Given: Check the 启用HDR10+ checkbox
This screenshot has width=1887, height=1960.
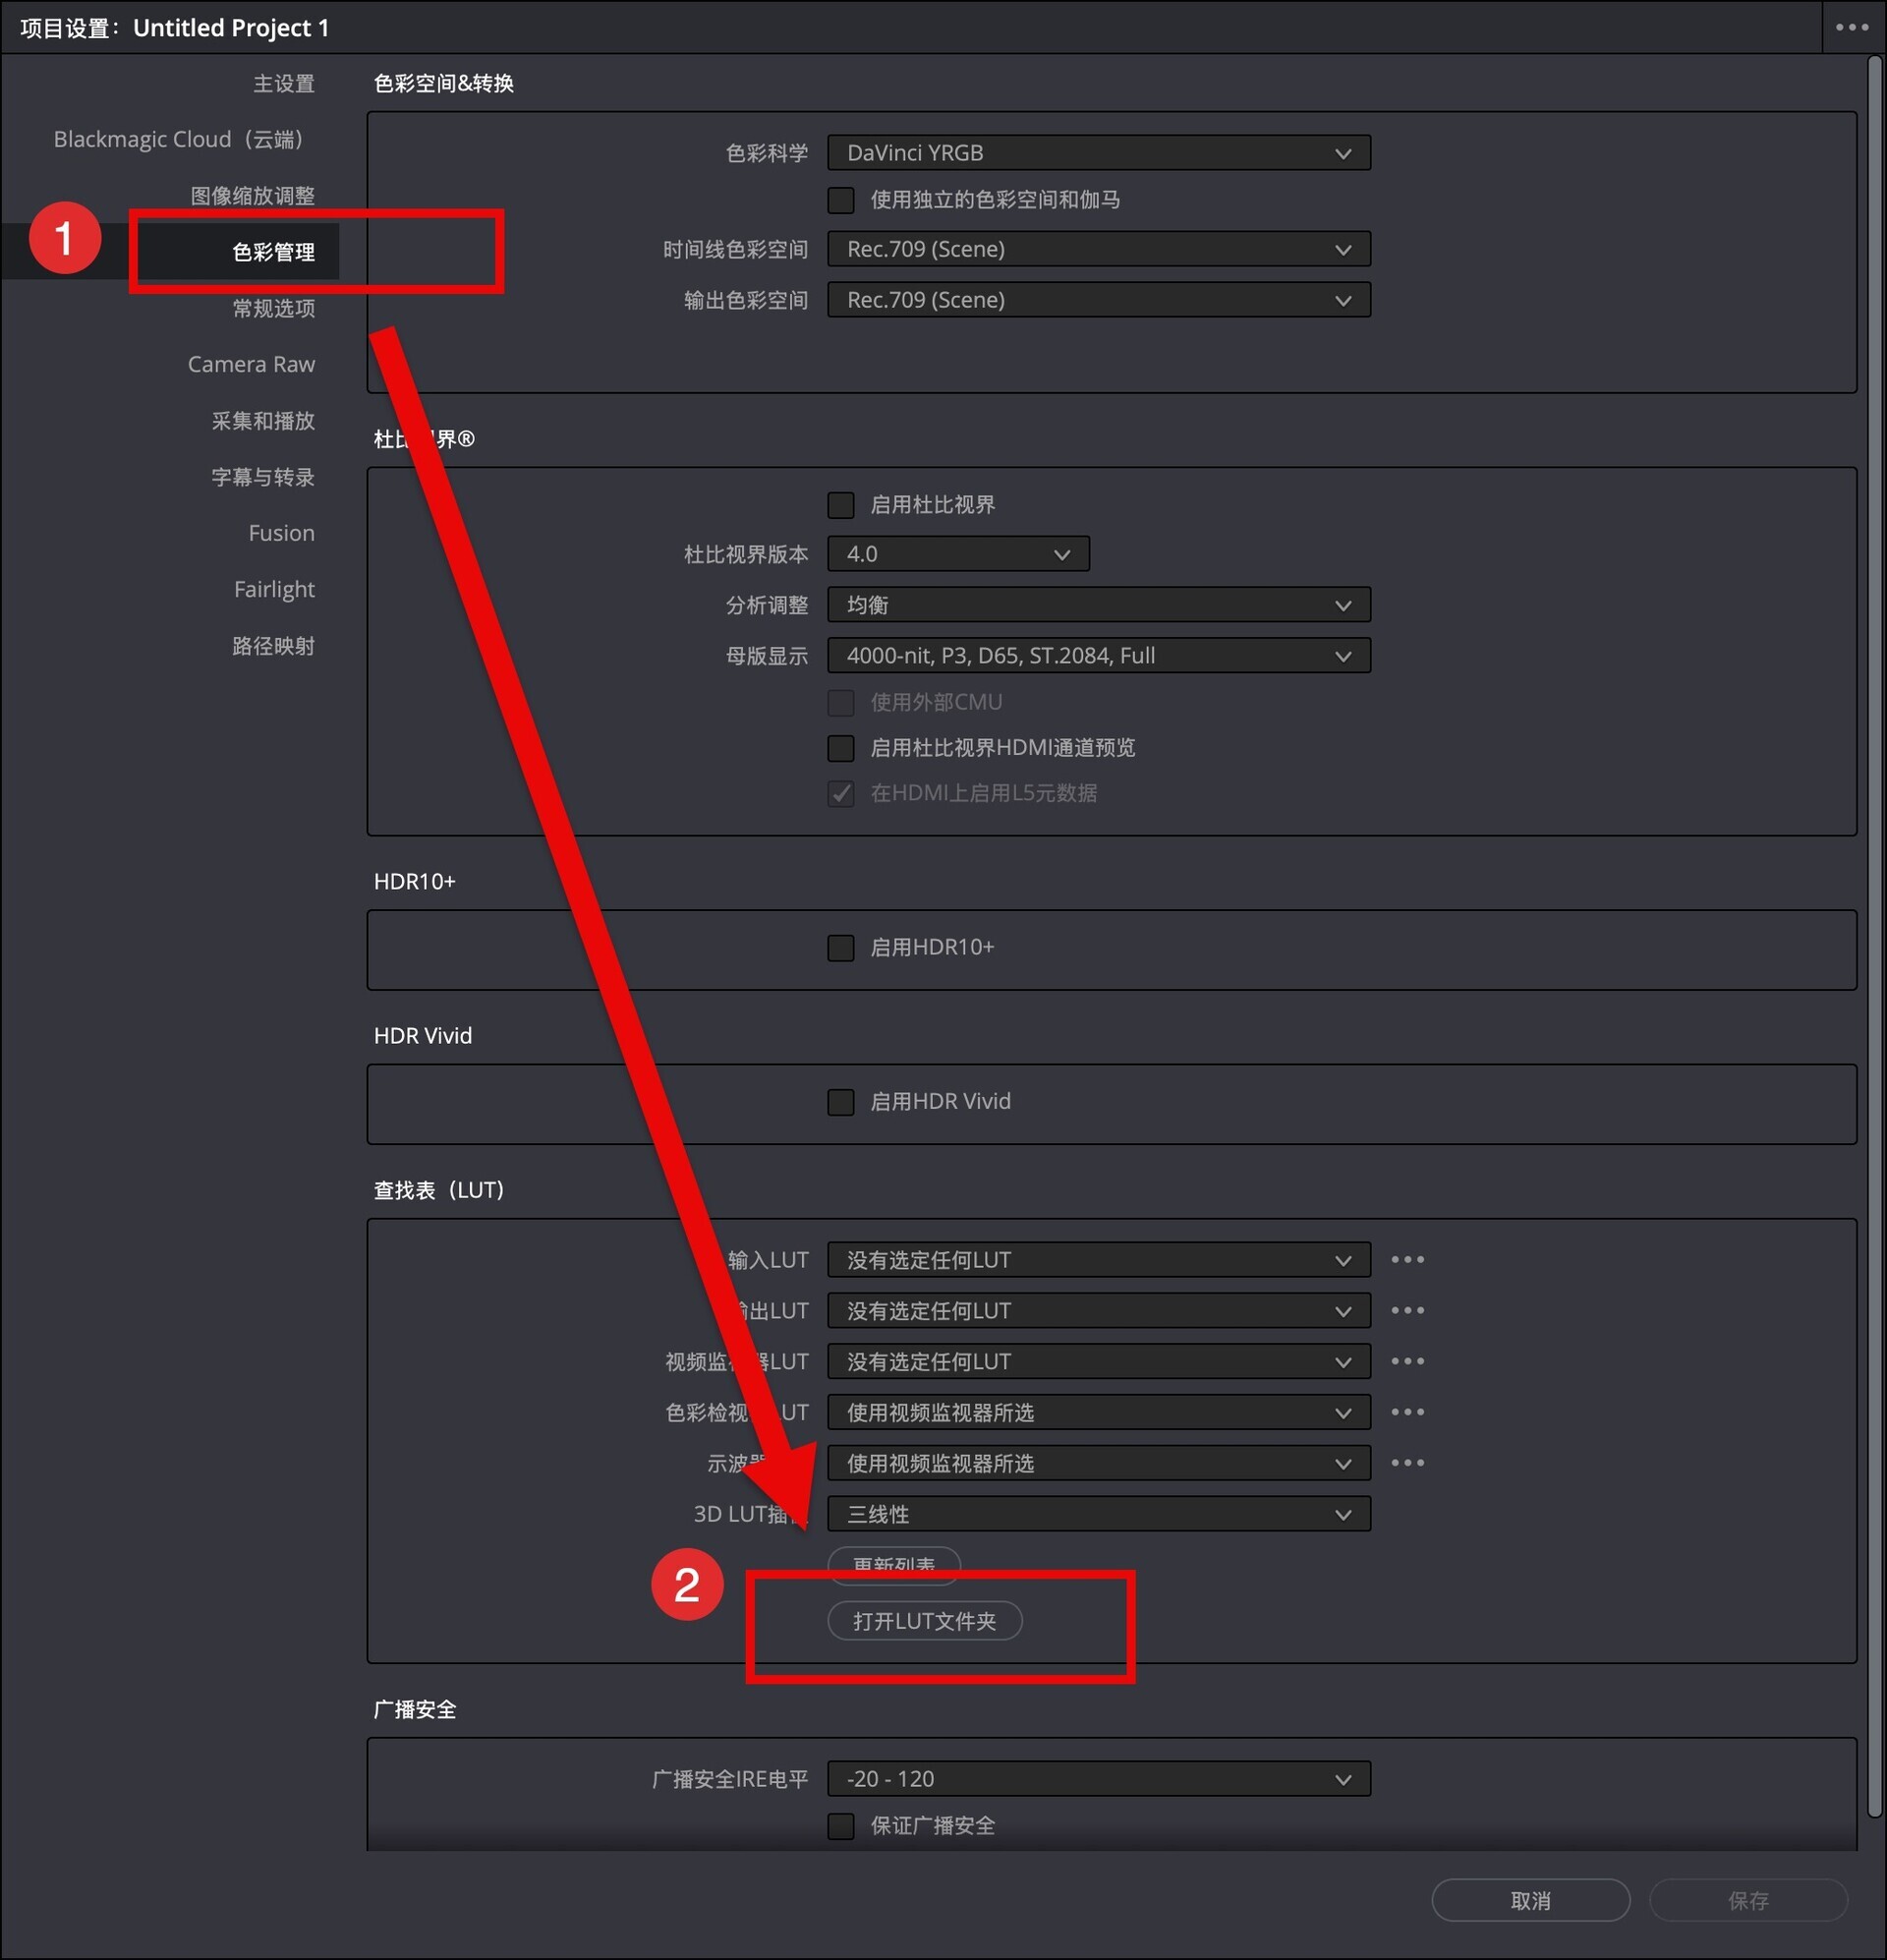Looking at the screenshot, I should coord(841,948).
